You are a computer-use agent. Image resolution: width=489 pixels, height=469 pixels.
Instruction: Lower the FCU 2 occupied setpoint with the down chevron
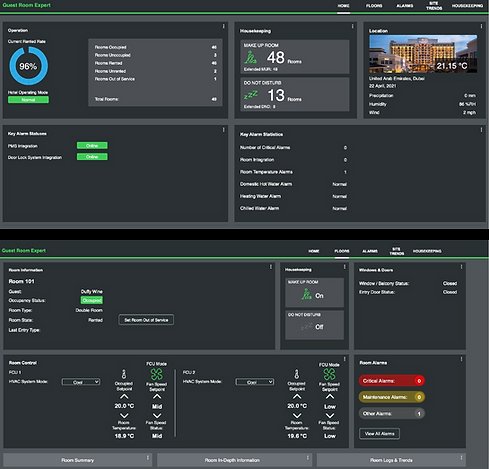(x=297, y=416)
